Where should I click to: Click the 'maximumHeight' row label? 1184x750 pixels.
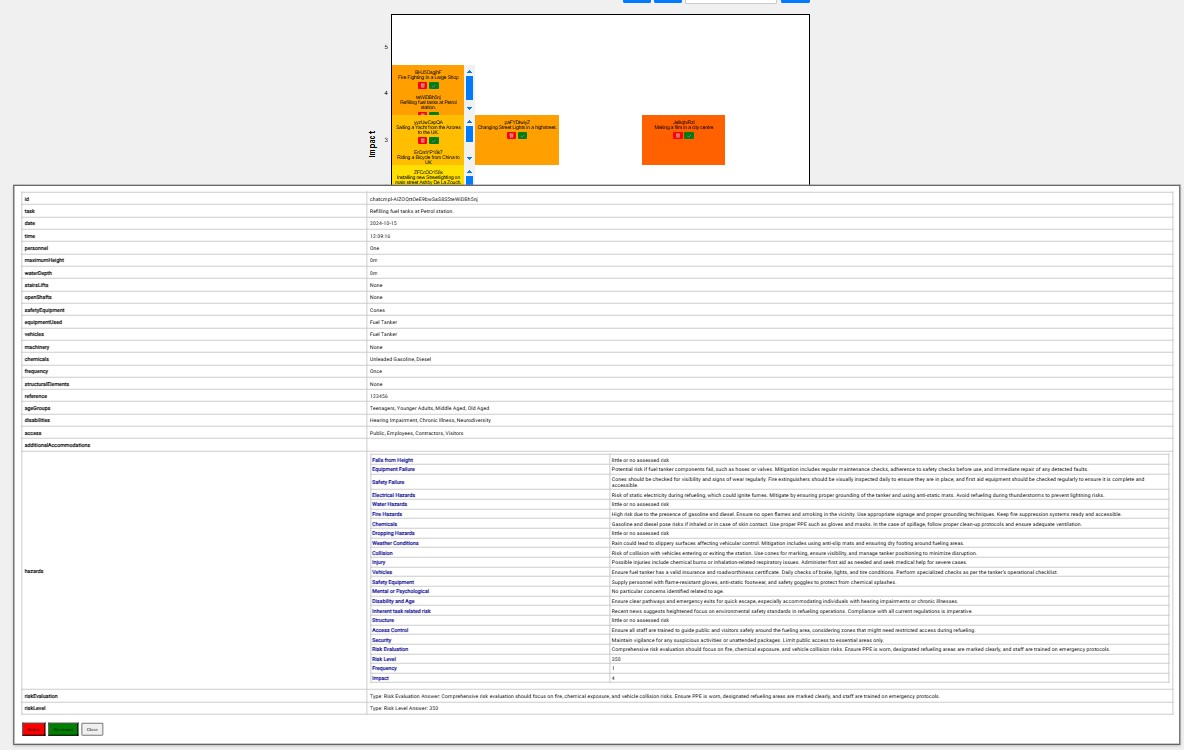click(x=44, y=261)
